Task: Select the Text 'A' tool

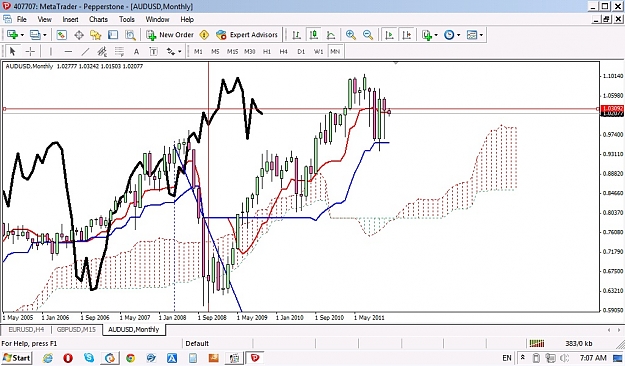Action: [136, 51]
